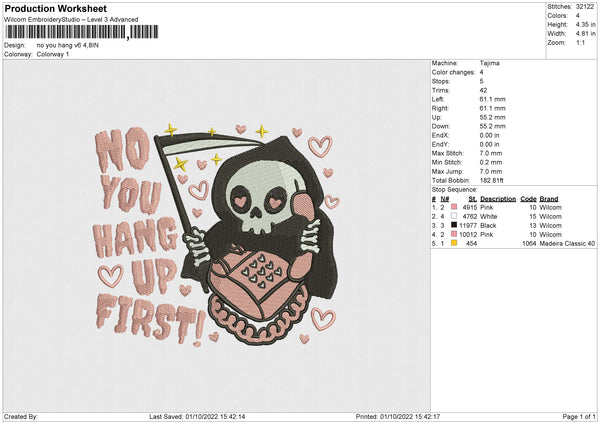The image size is (600, 424).
Task: Click the '55.2 mm' value beside Down
Action: pyautogui.click(x=492, y=126)
